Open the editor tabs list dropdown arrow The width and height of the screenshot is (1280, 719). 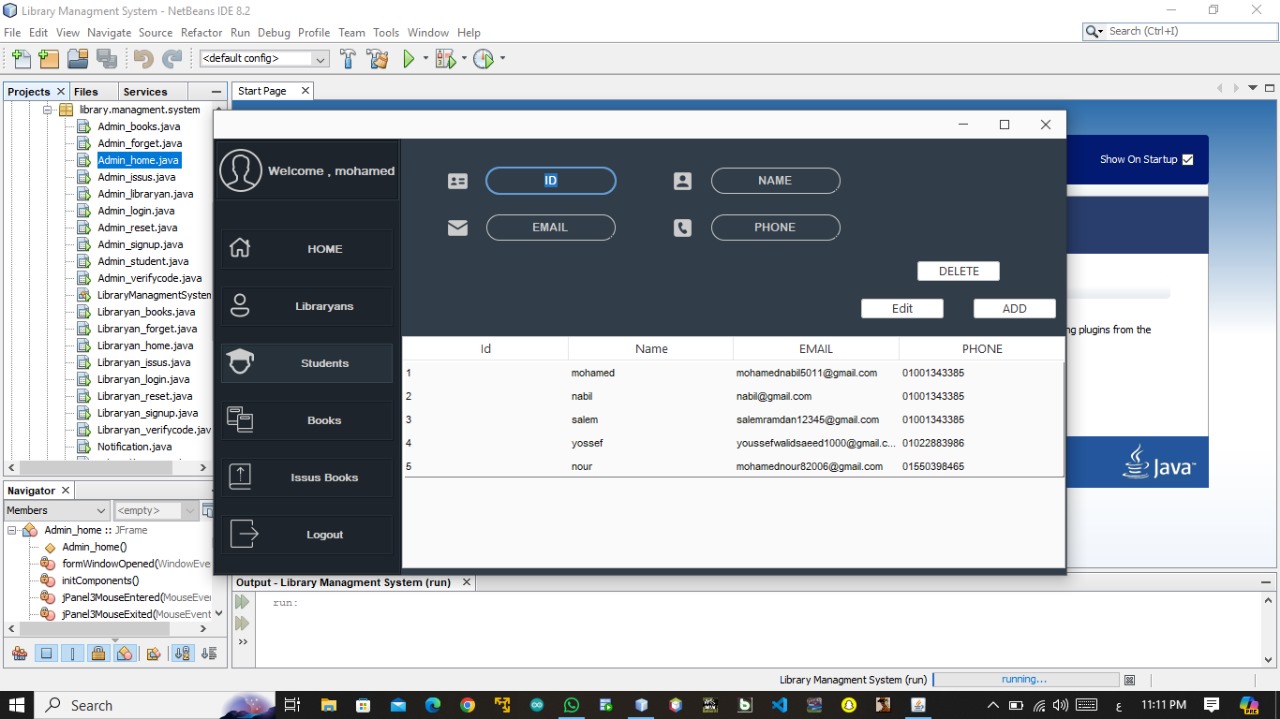pyautogui.click(x=1252, y=89)
